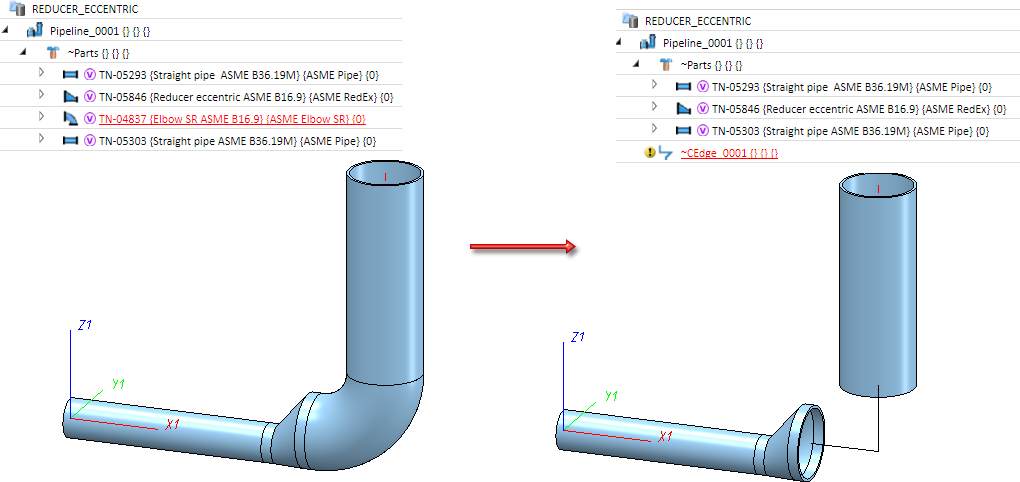
Task: Click the purple V badge of TN-05293 in the CEdge_0001 tree
Action: [x=703, y=87]
